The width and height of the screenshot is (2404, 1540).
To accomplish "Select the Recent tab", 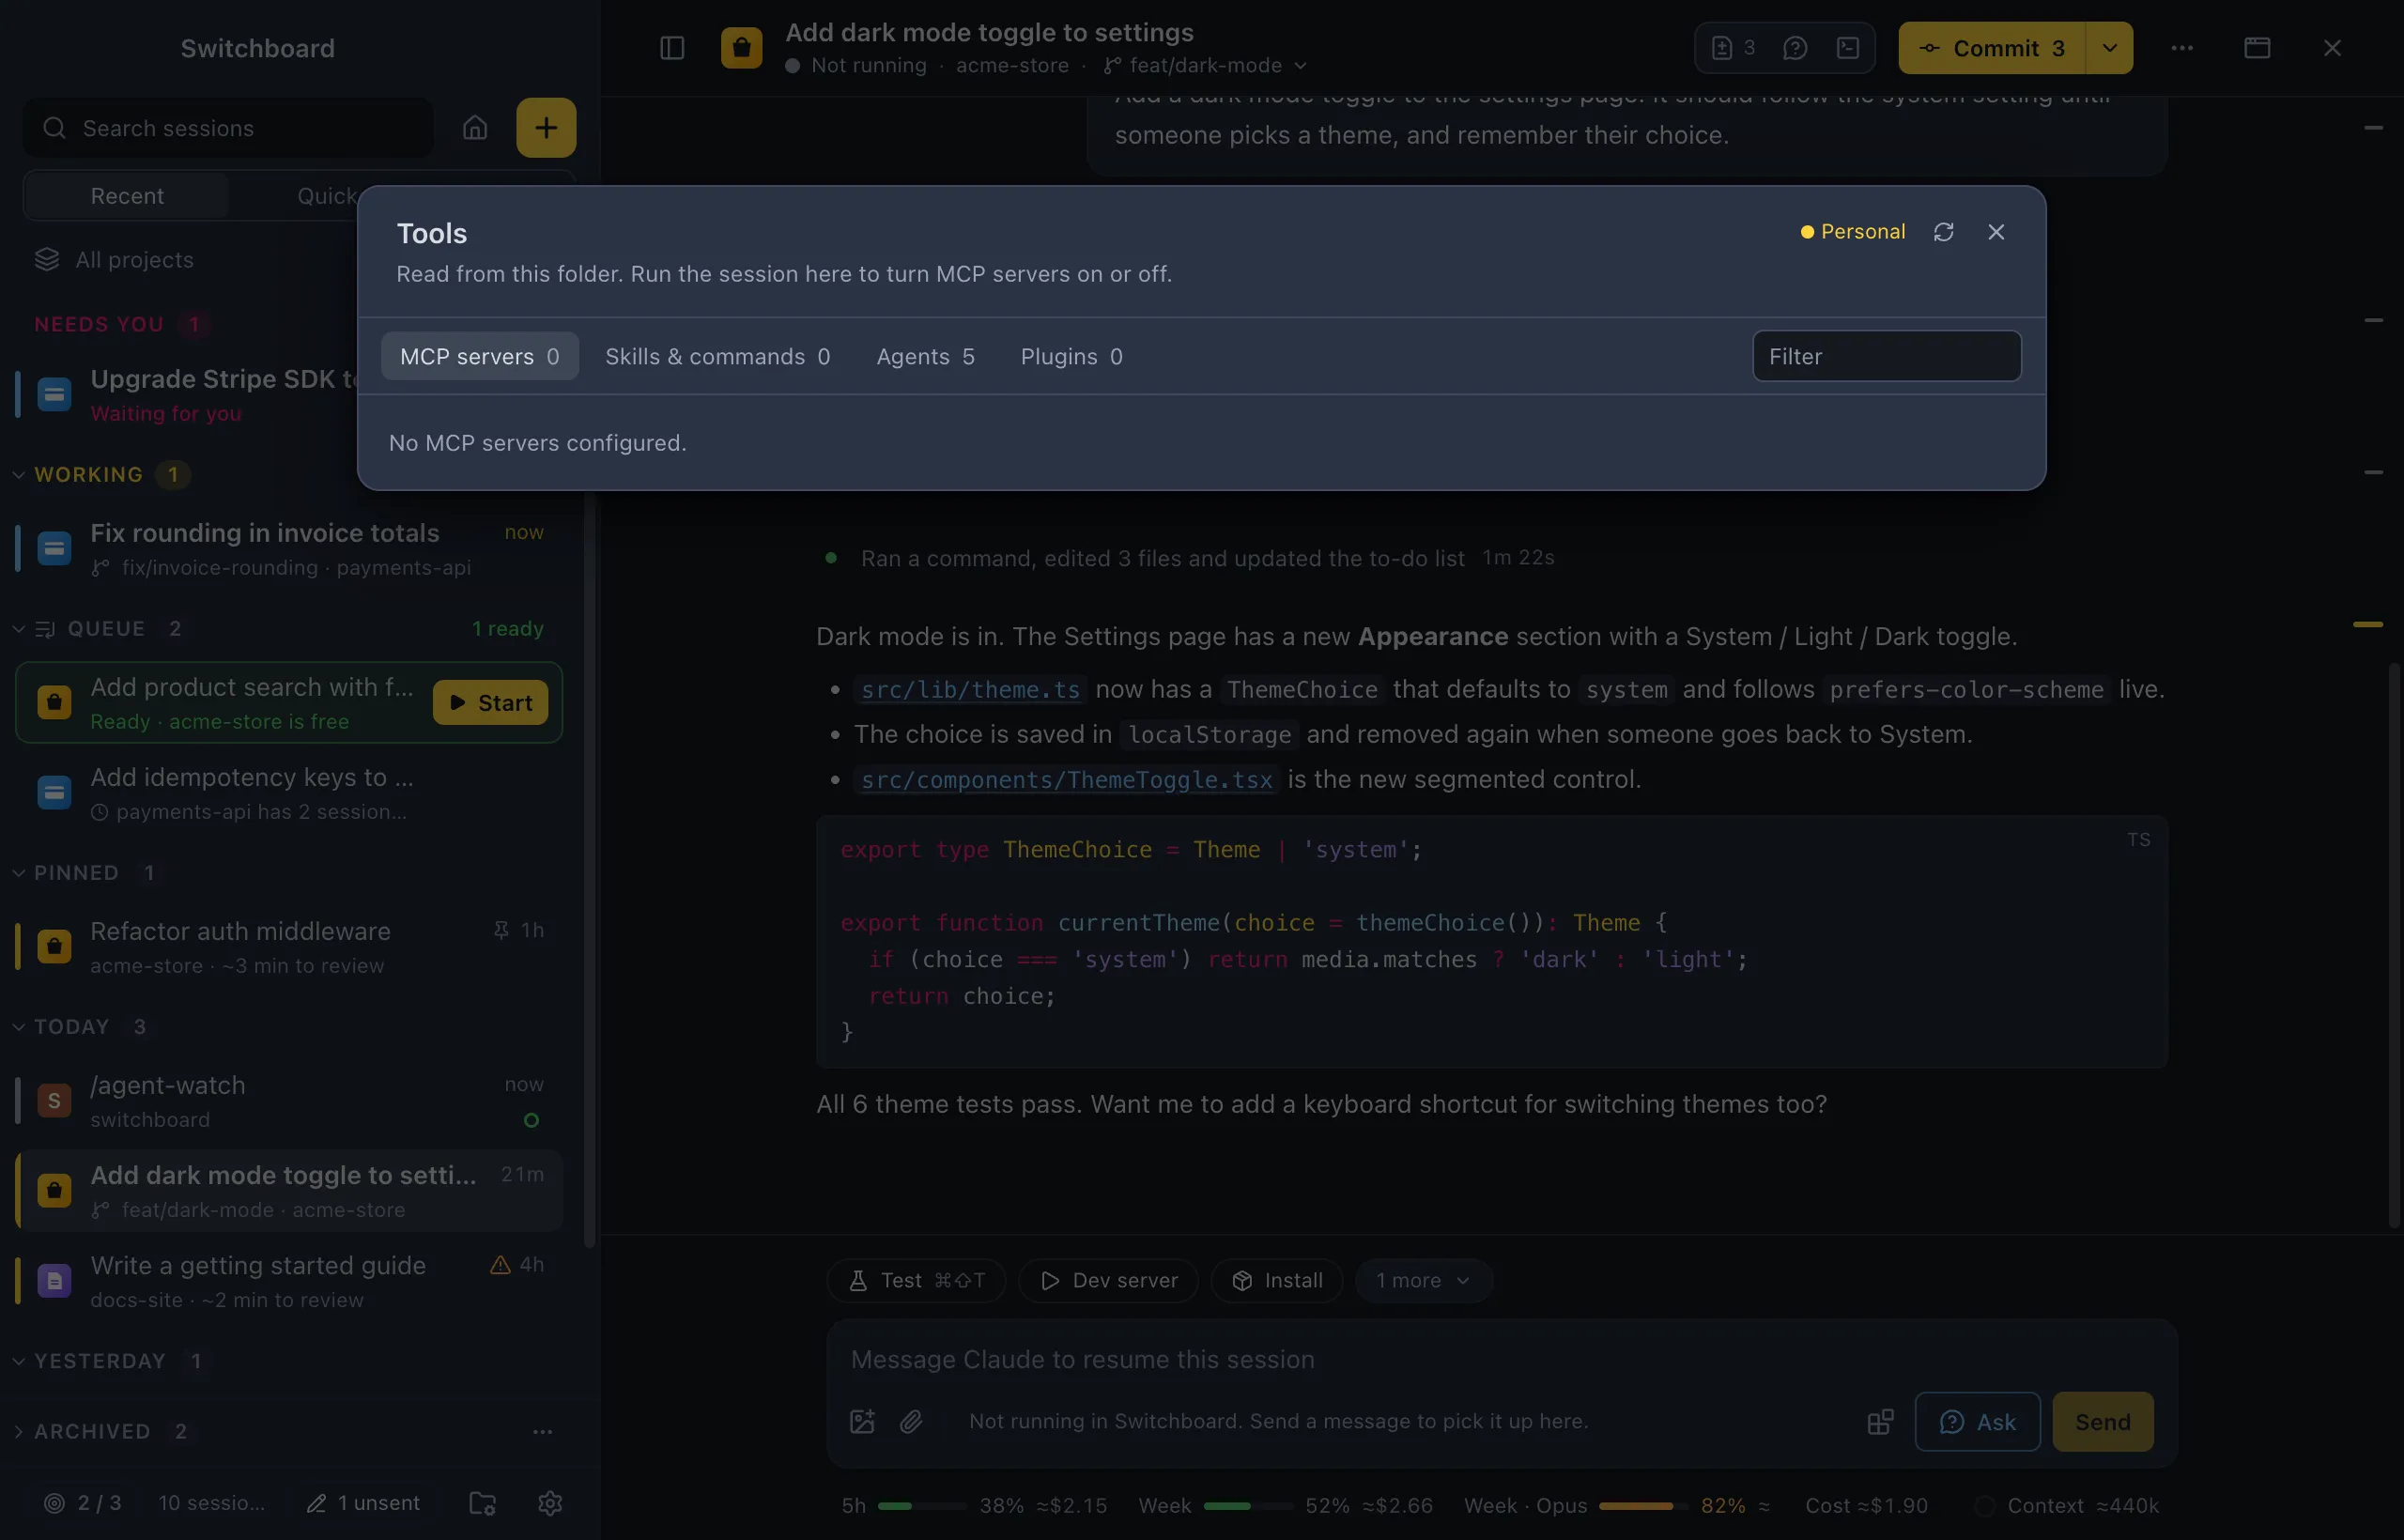I will pos(127,196).
